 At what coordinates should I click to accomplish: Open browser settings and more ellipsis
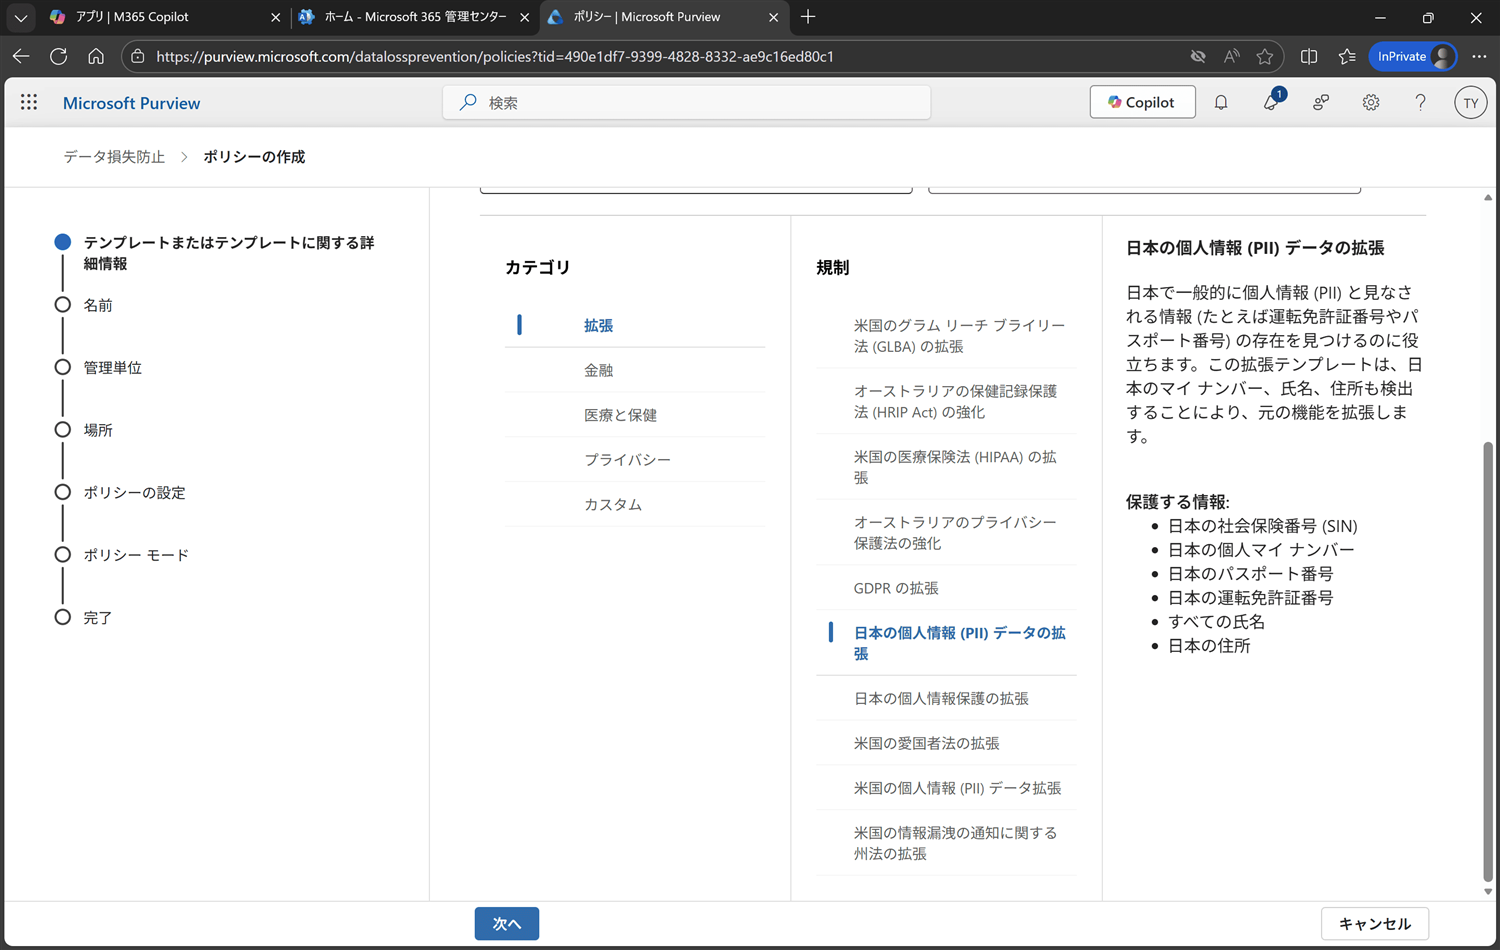pyautogui.click(x=1479, y=56)
